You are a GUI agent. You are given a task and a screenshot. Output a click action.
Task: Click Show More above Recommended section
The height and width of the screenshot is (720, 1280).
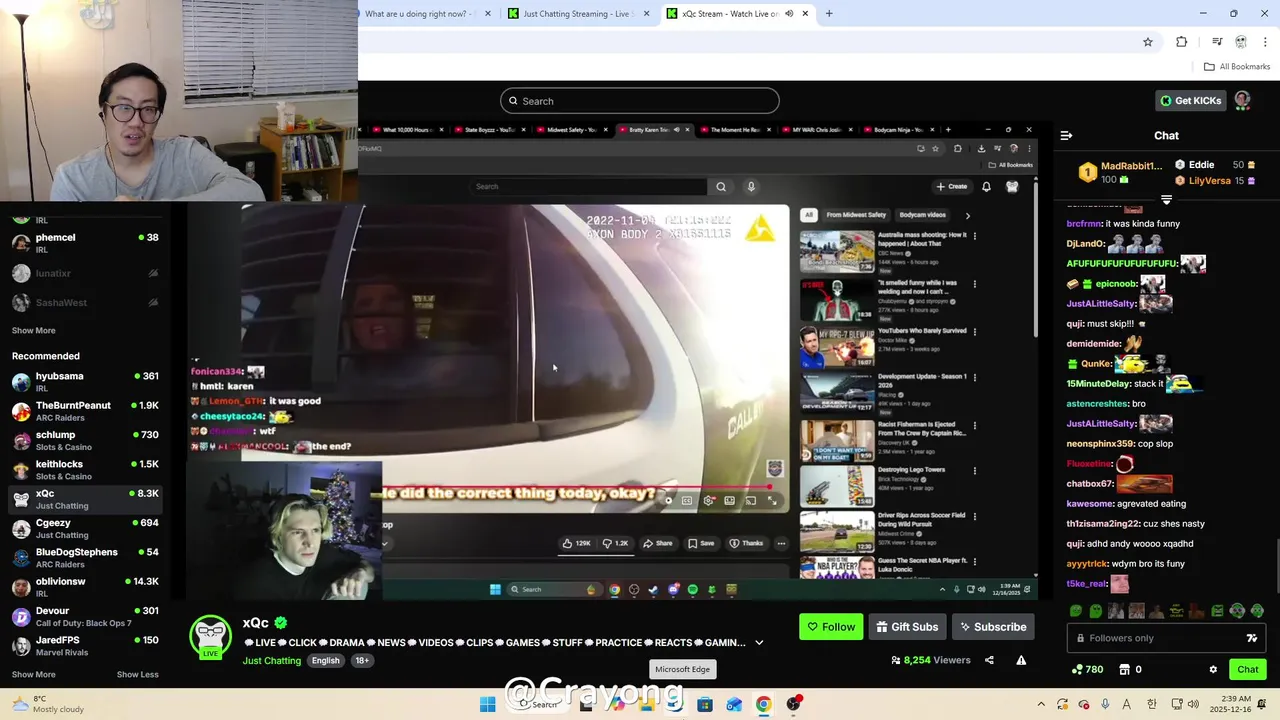(33, 330)
